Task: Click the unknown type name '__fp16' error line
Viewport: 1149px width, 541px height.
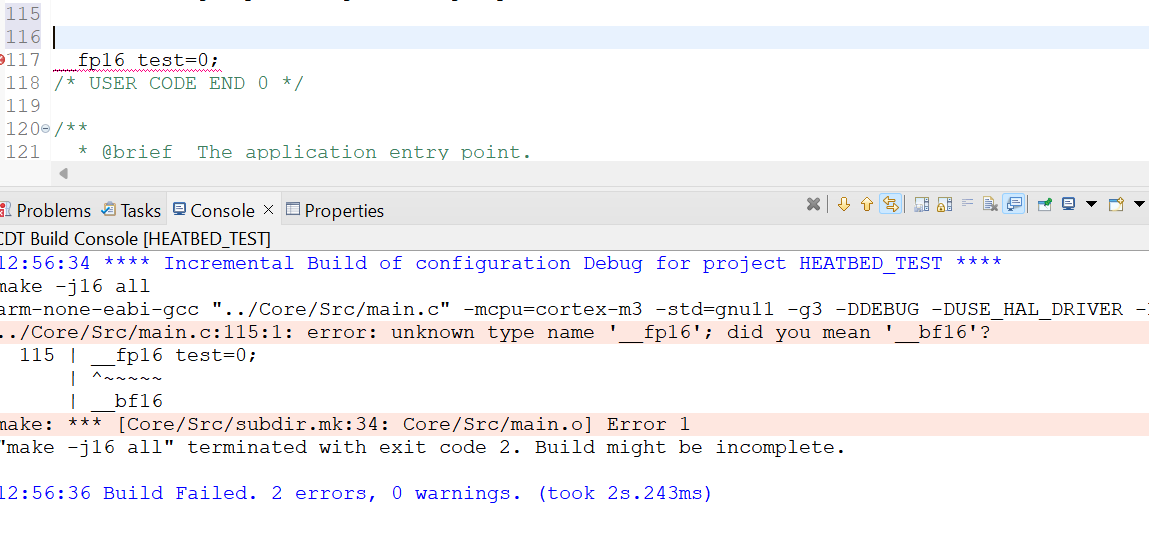Action: pos(500,332)
